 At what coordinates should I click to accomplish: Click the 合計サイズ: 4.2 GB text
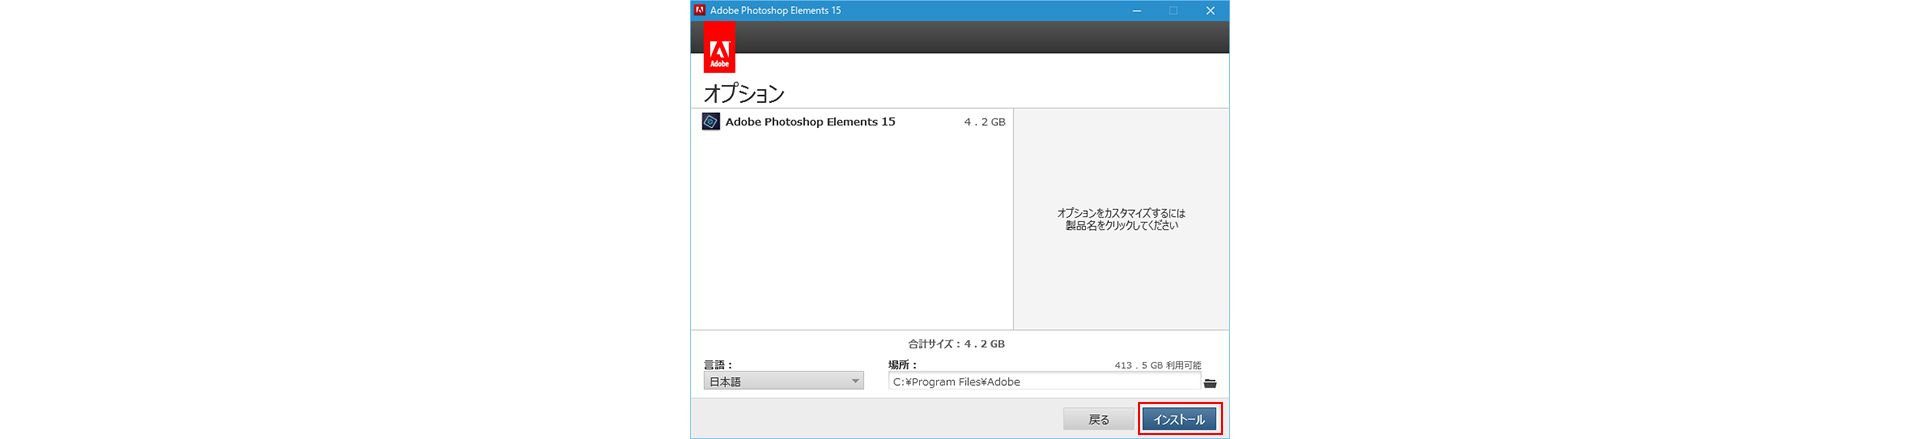956,344
